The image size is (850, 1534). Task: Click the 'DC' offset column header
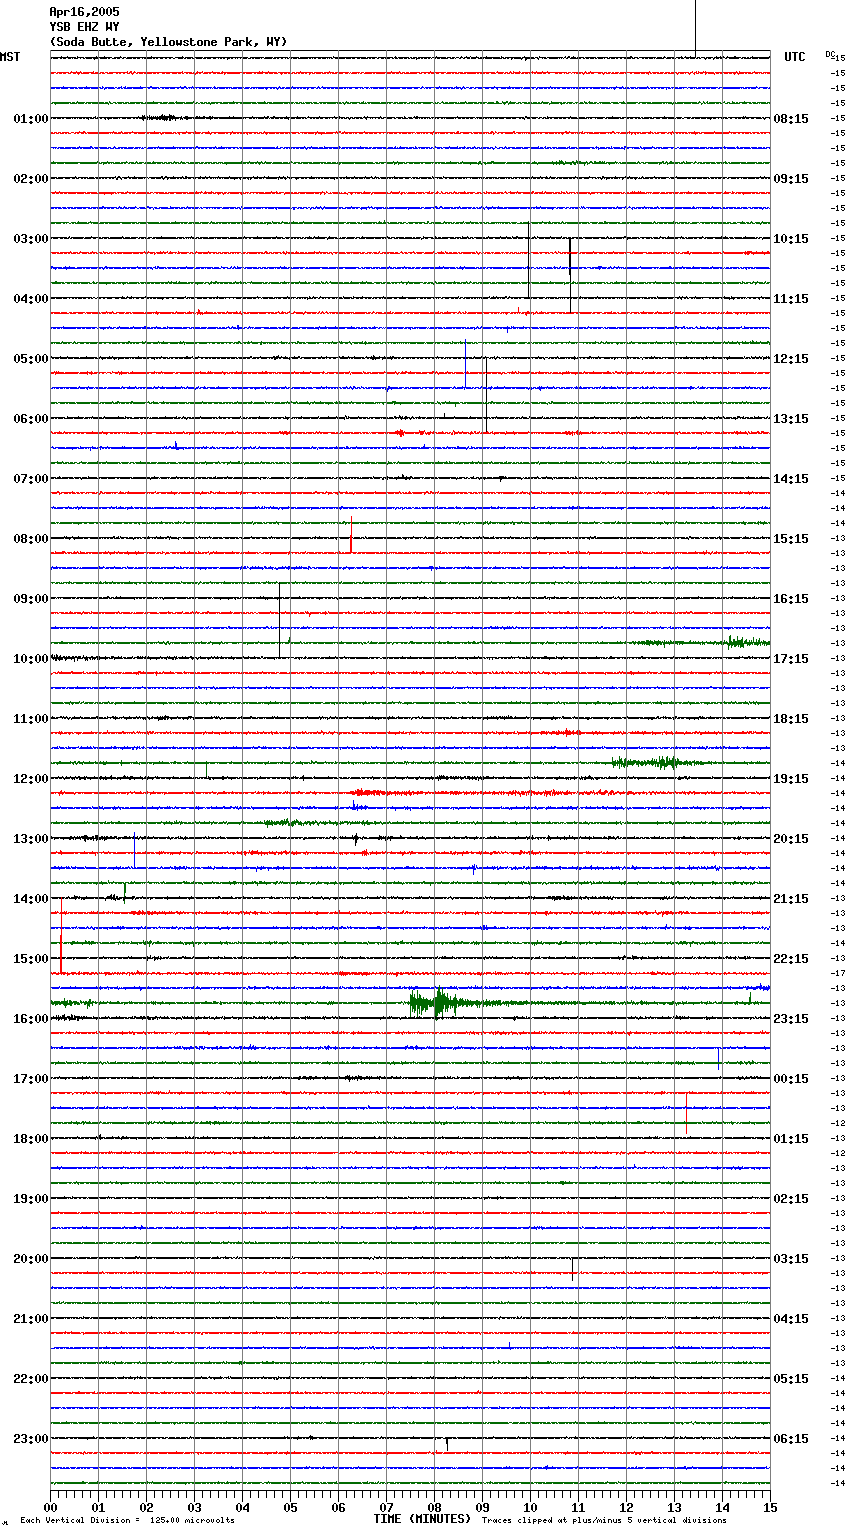tap(830, 54)
